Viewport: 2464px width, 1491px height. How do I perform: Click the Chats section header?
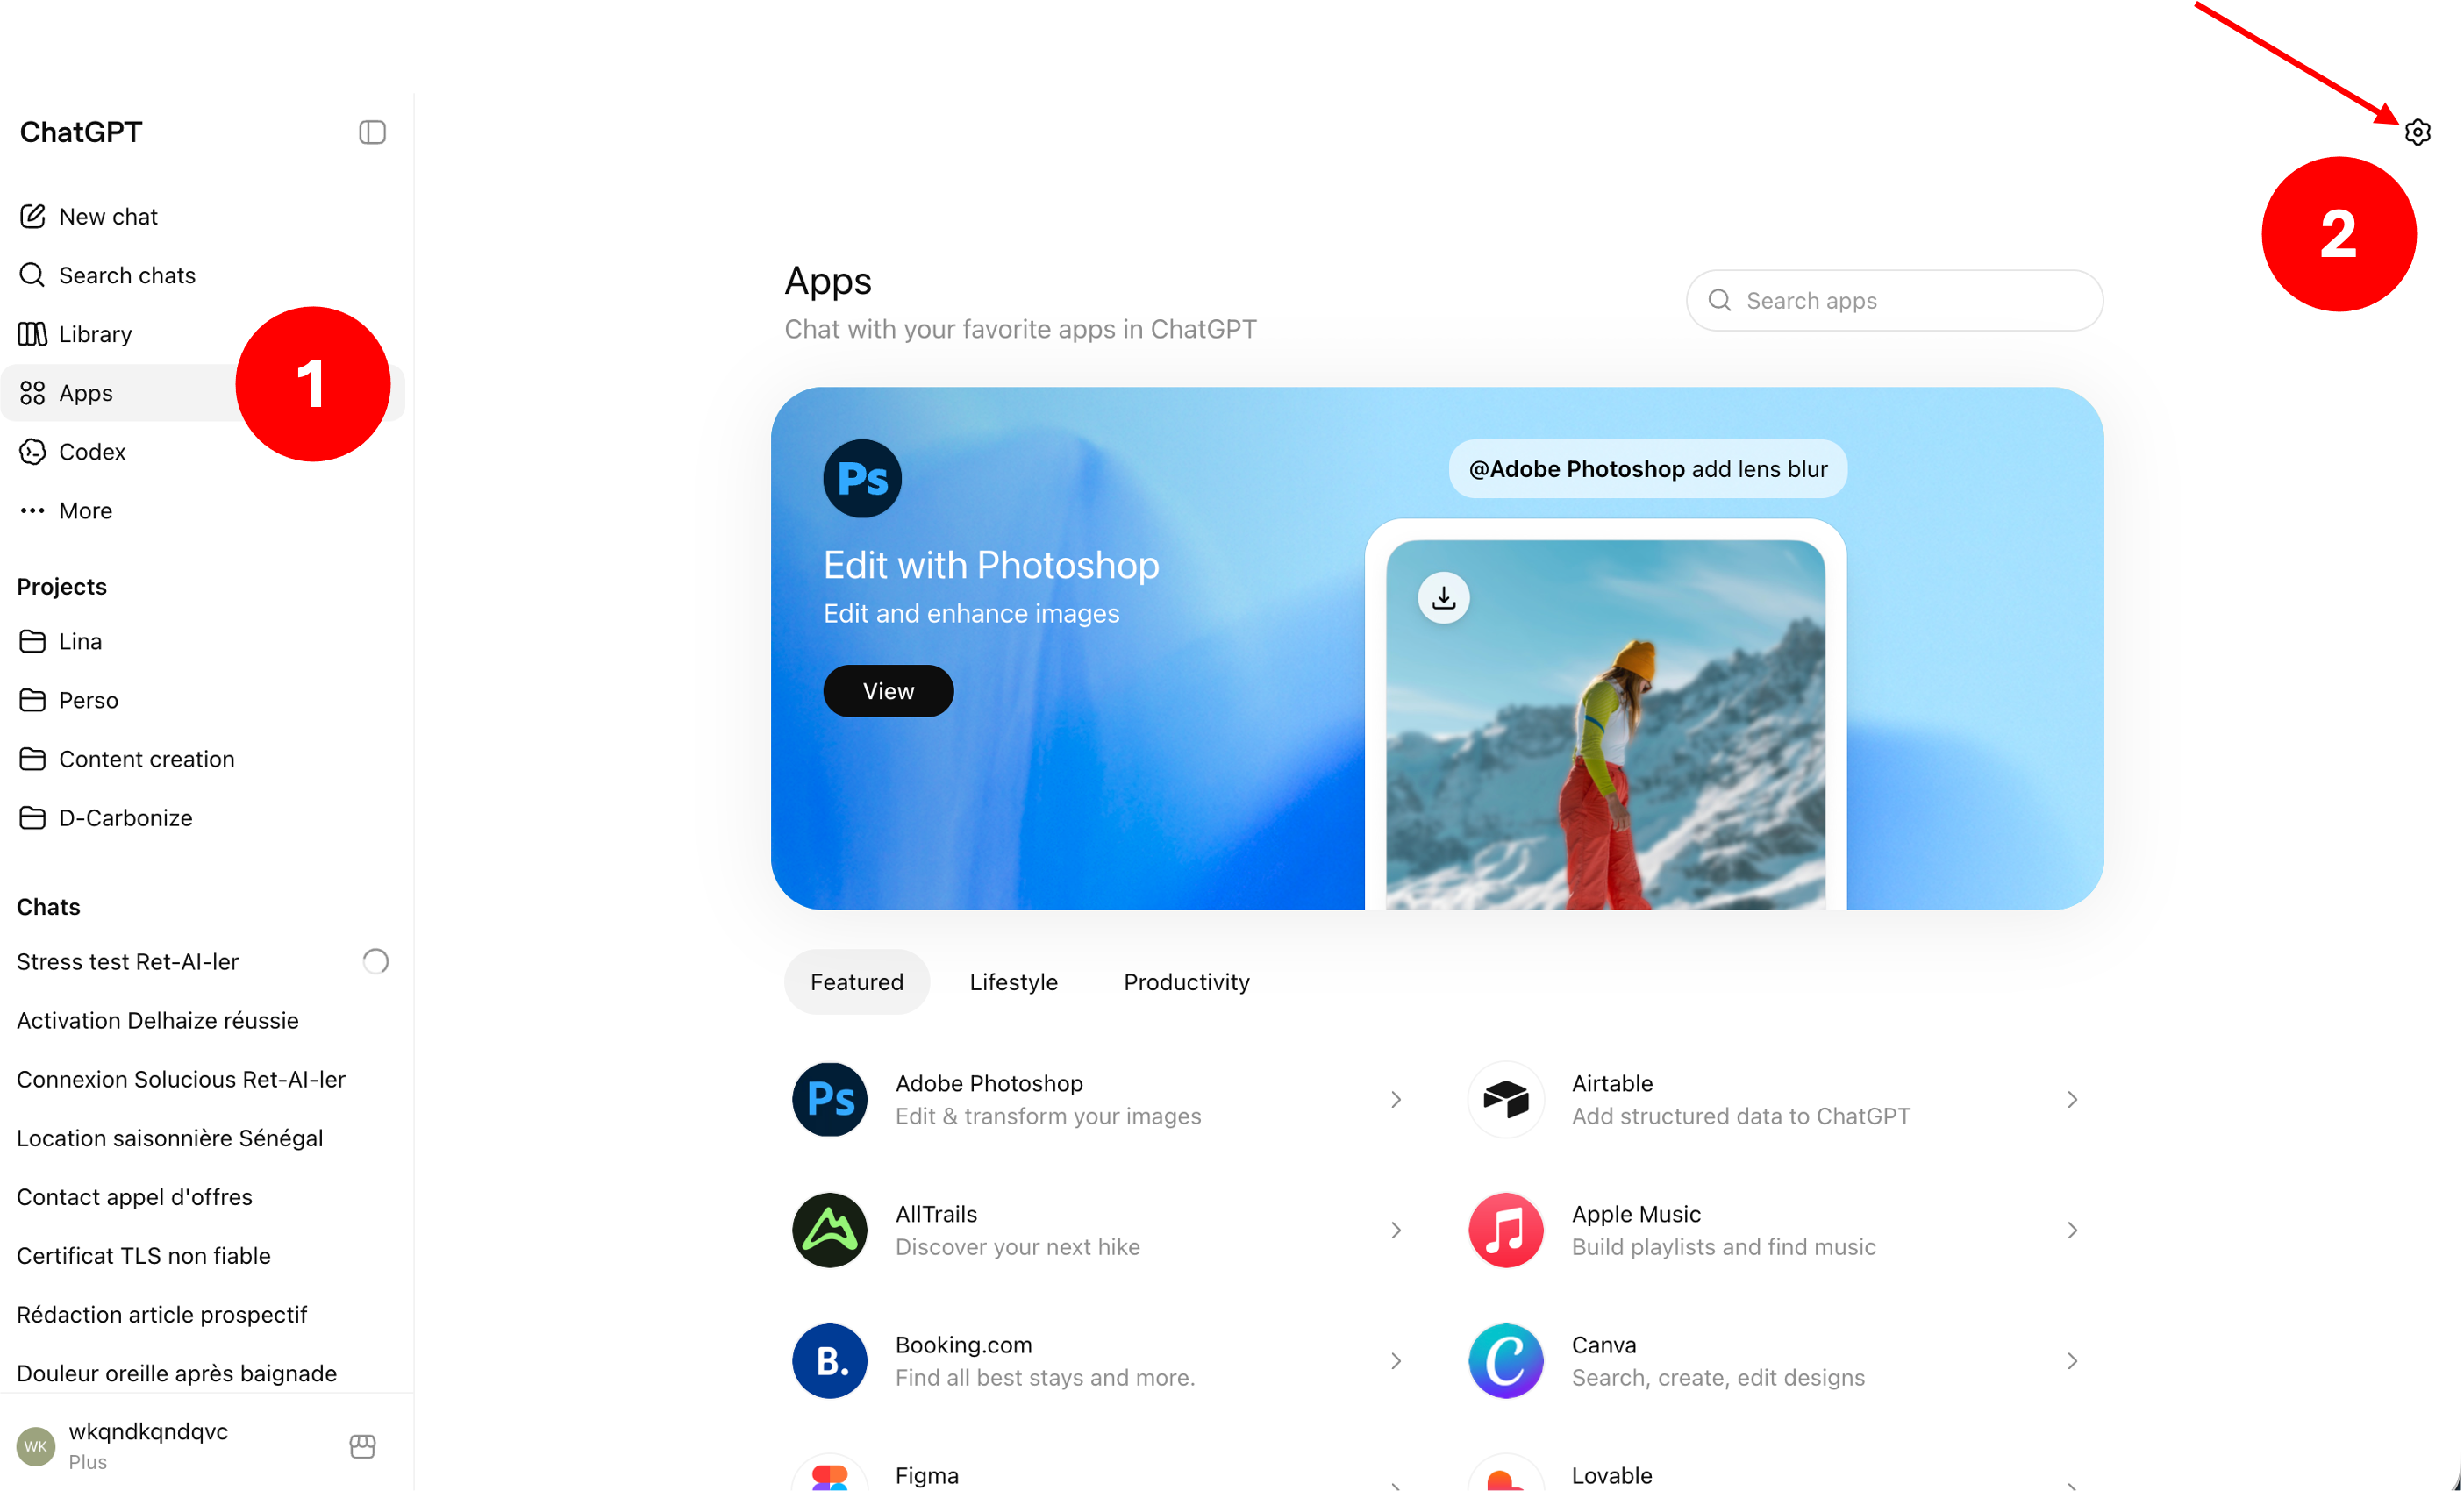tap(48, 906)
